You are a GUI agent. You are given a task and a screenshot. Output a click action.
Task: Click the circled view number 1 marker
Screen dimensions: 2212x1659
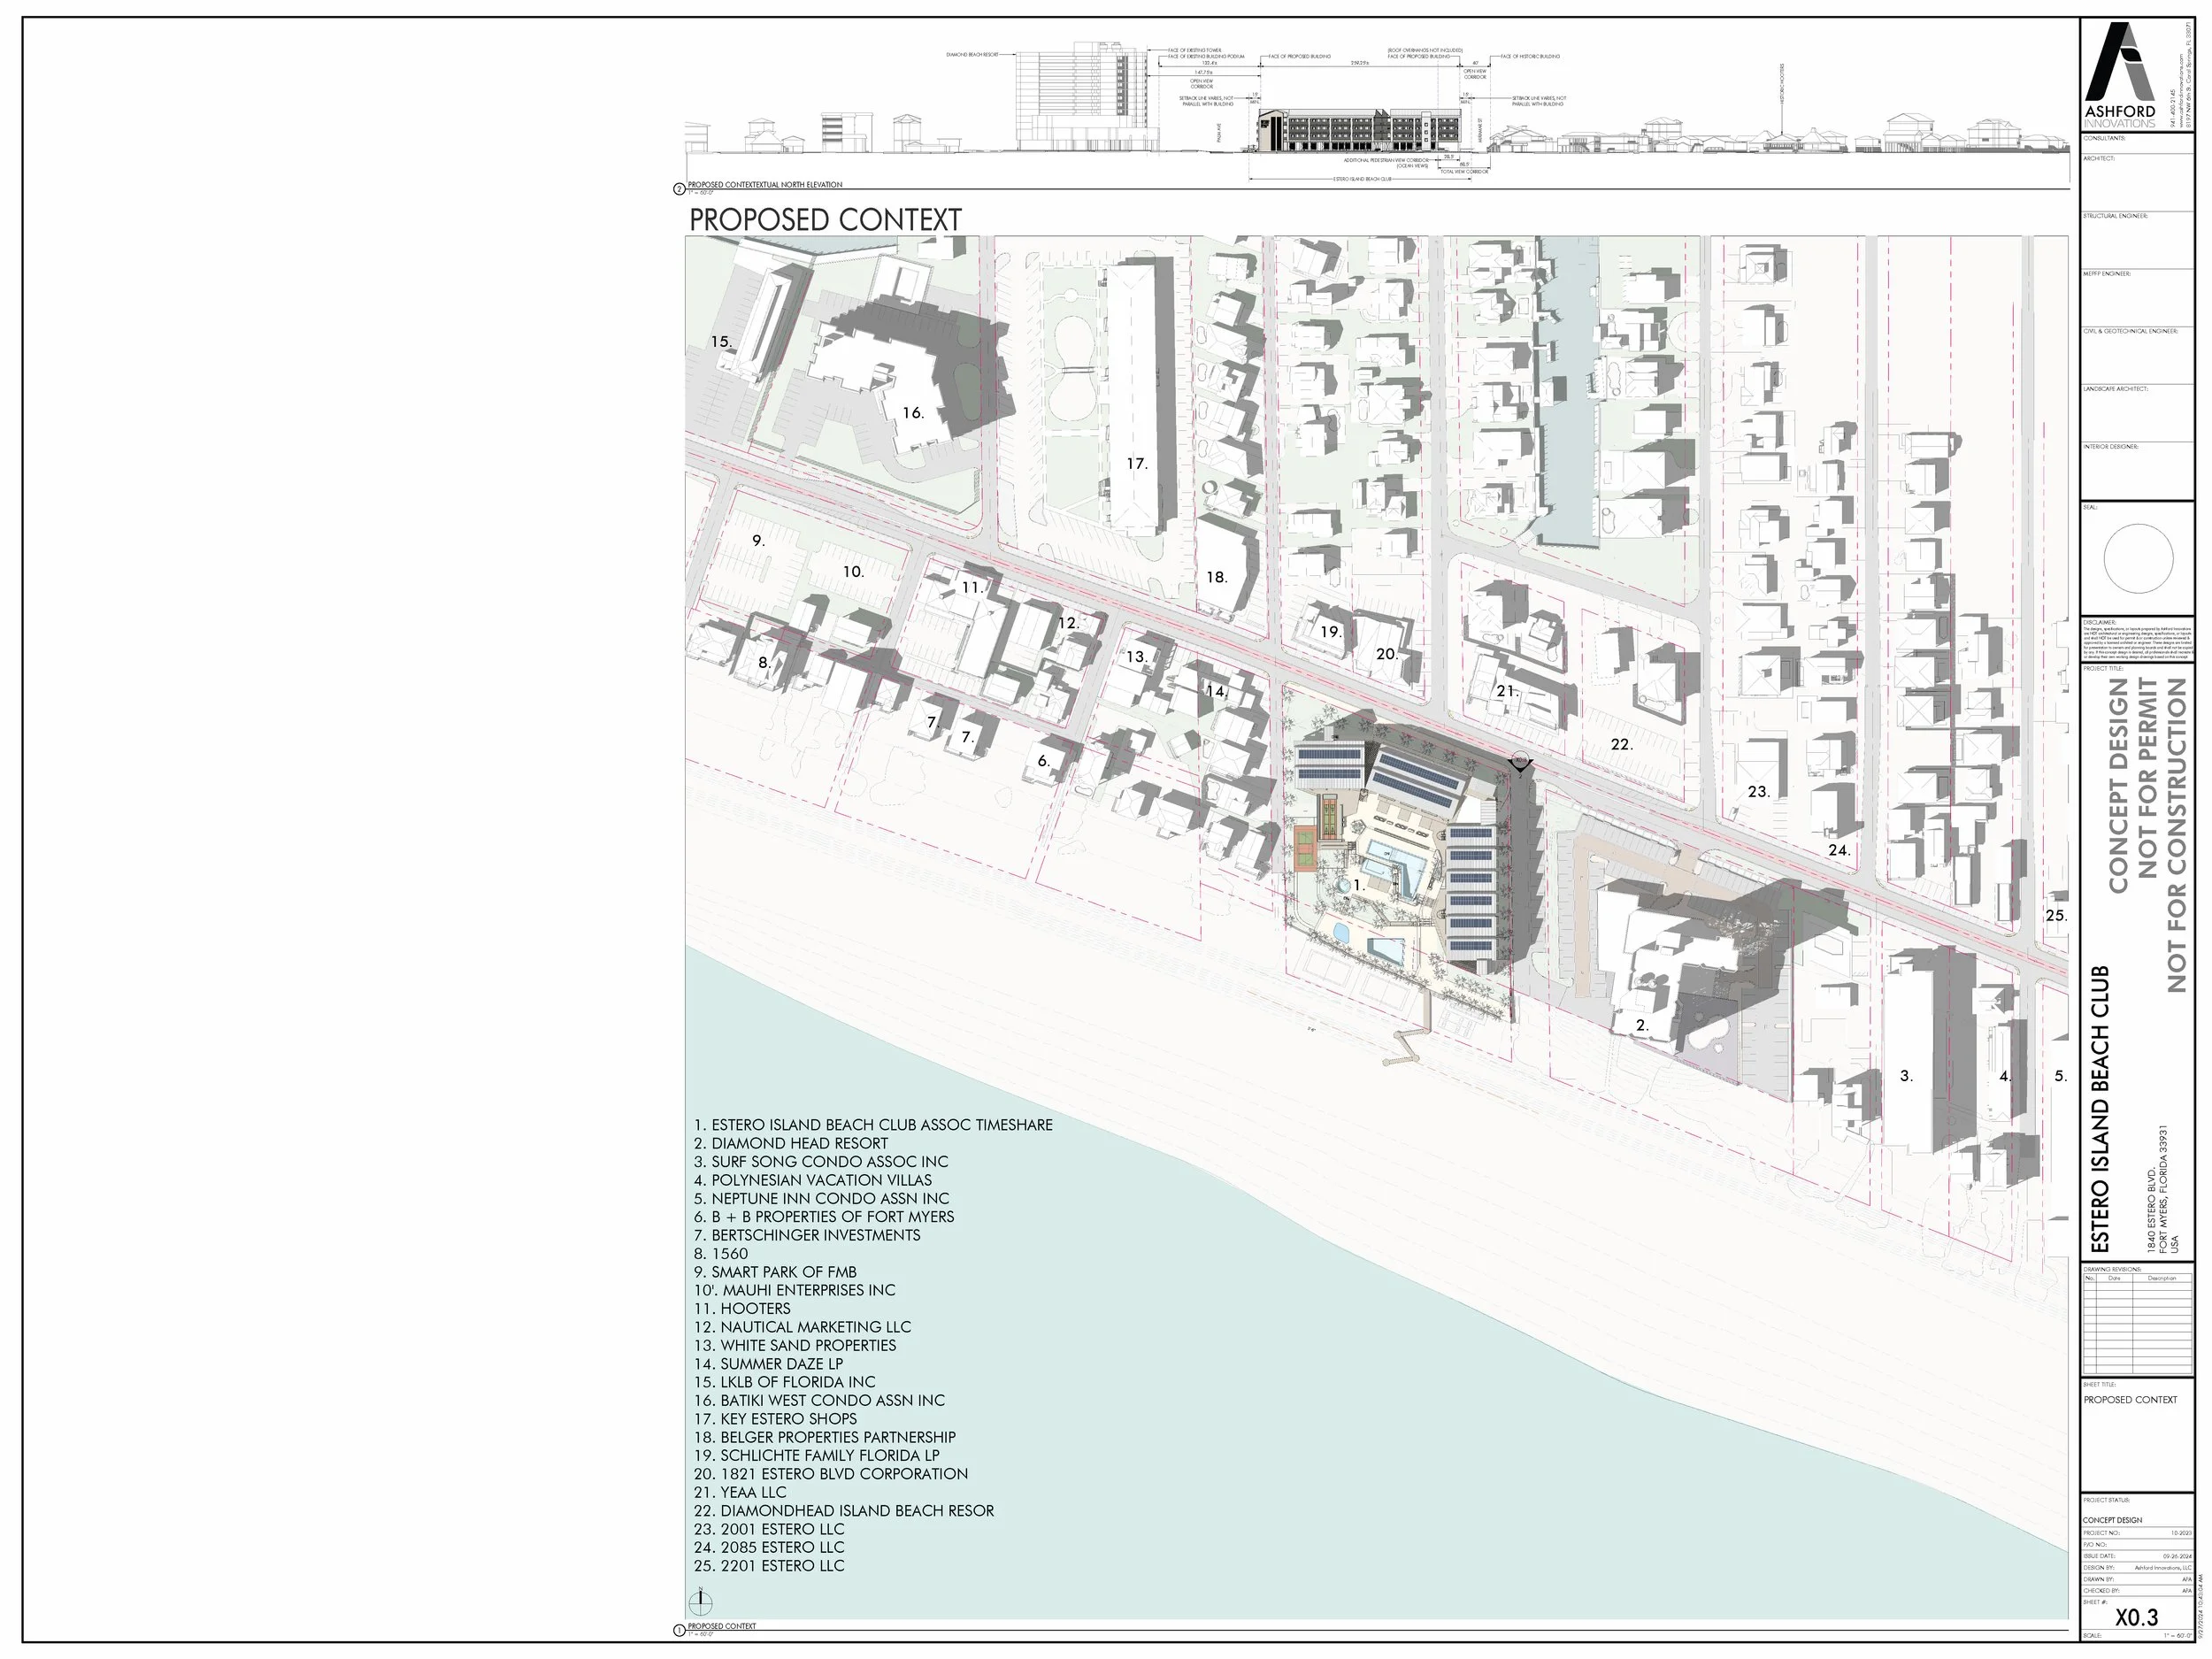pyautogui.click(x=680, y=1631)
